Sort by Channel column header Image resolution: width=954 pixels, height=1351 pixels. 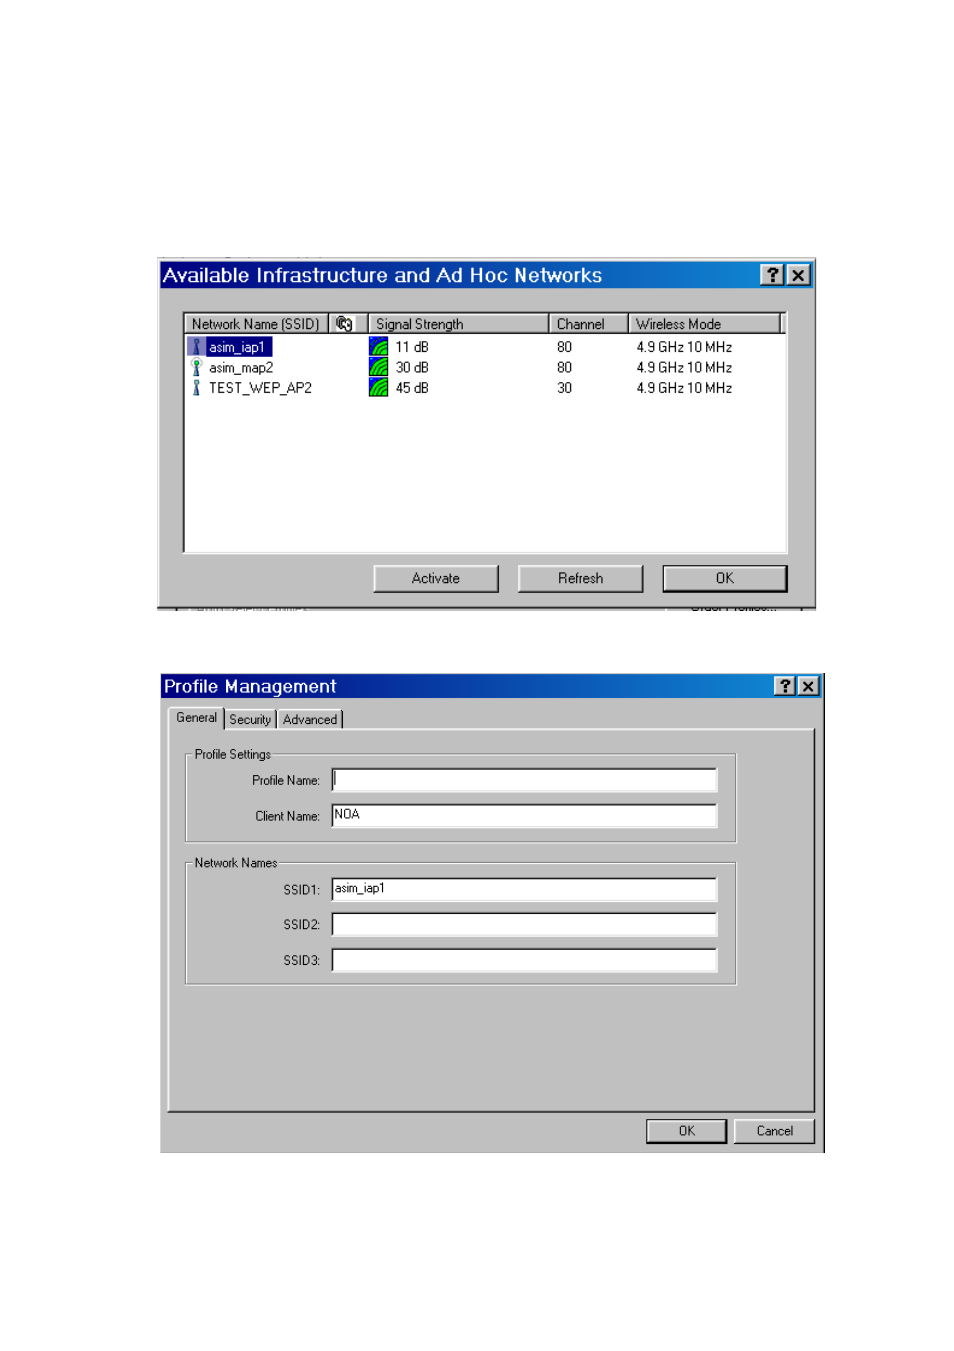(588, 324)
